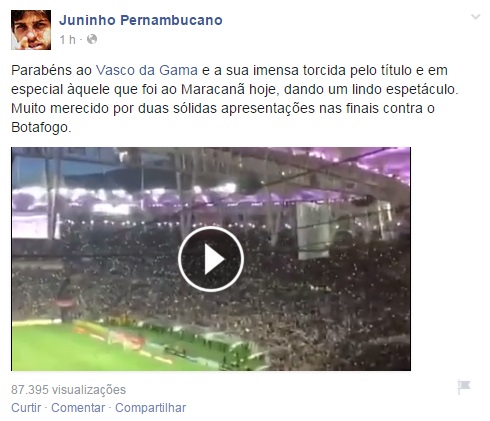Viewport: 490px width, 421px height.
Task: Click the 'Muito merecido' sentence in the post
Action: pos(223,108)
